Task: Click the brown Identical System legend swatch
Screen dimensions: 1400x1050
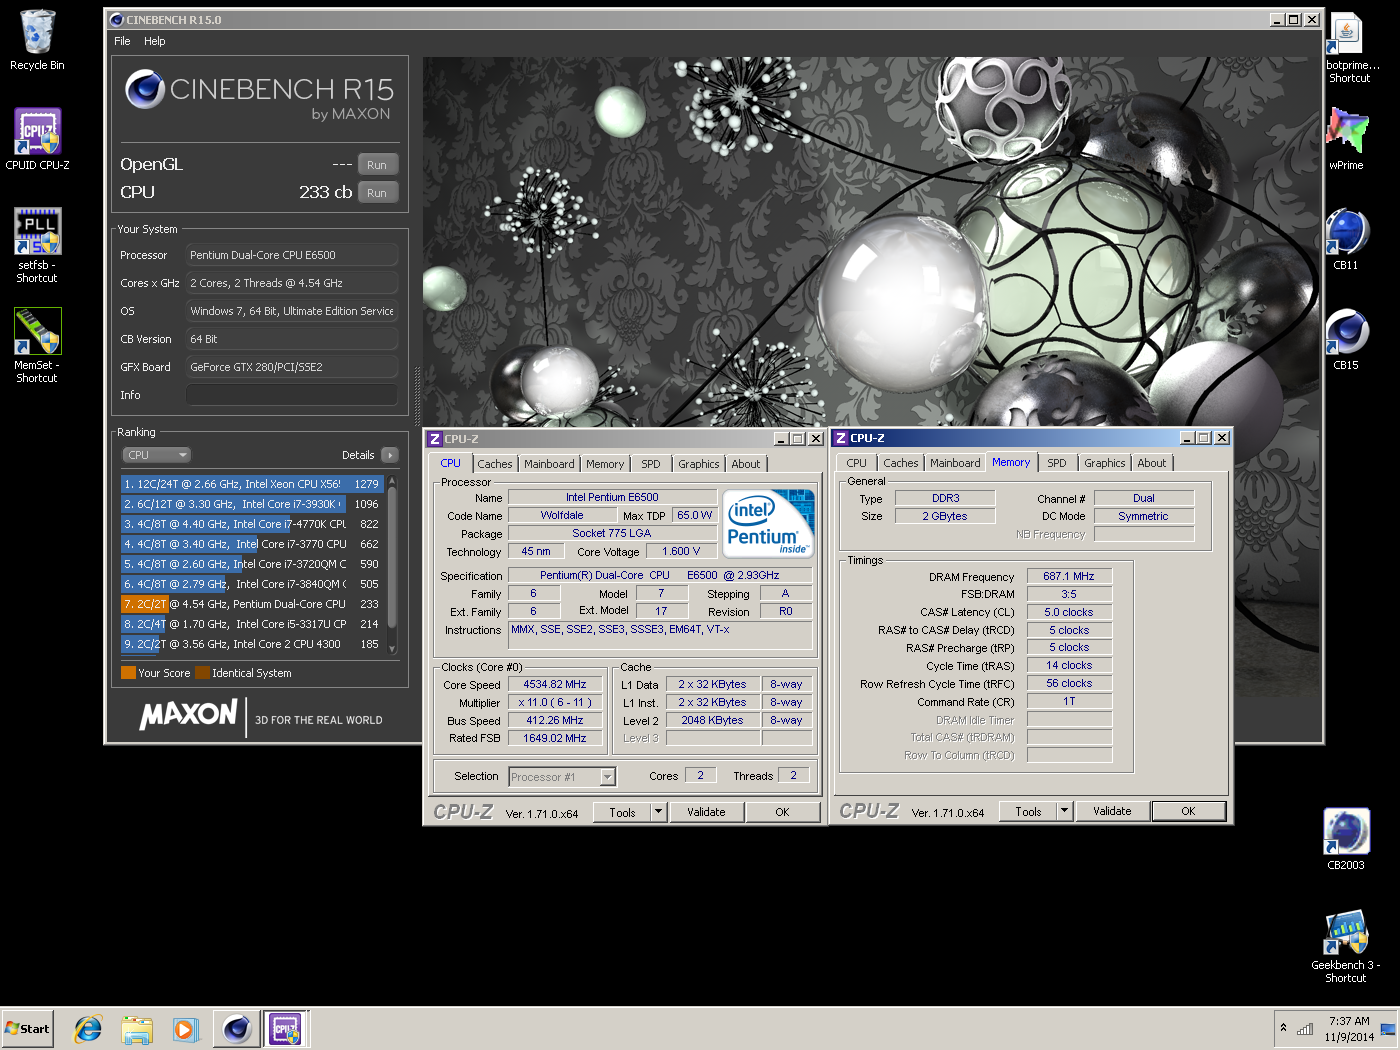Action: [x=202, y=673]
